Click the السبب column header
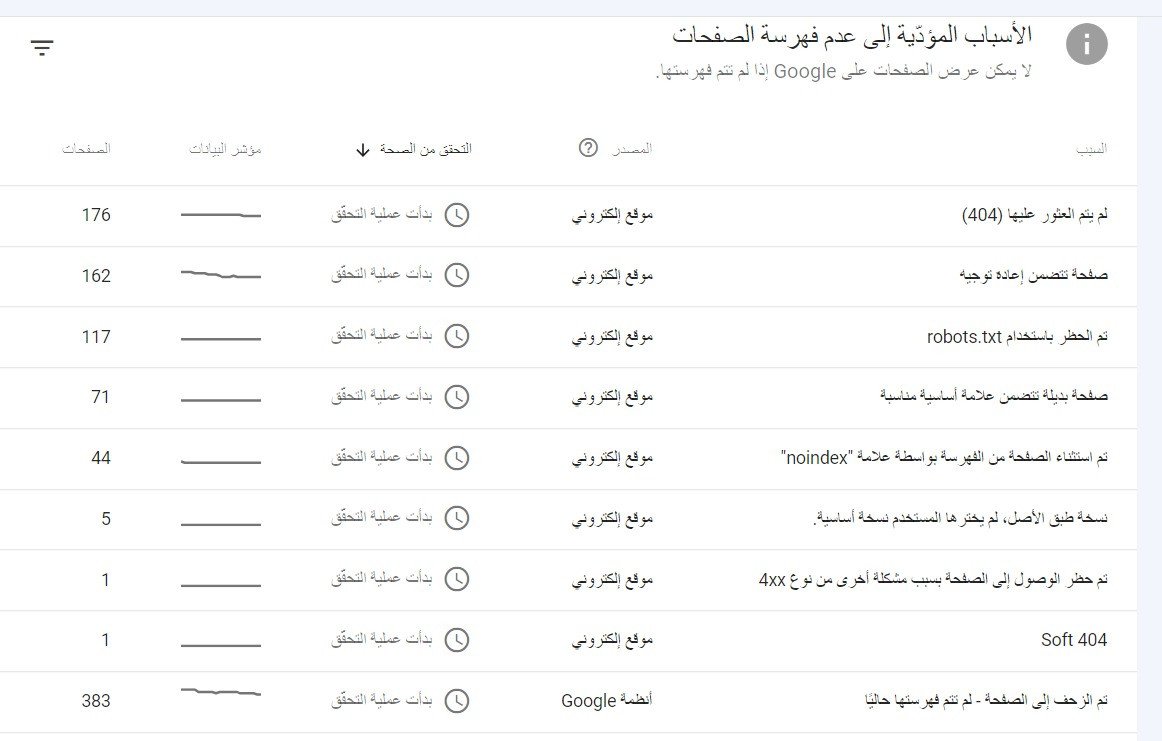The image size is (1162, 741). 1091,149
